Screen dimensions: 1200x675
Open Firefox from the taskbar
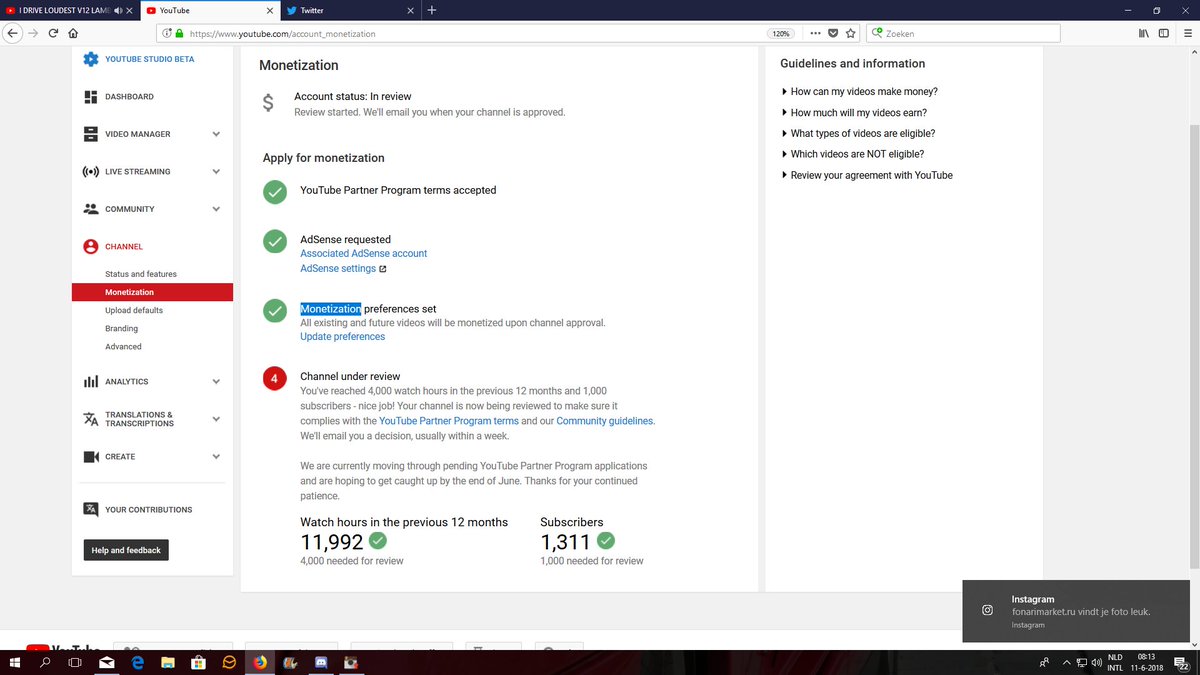[x=260, y=662]
